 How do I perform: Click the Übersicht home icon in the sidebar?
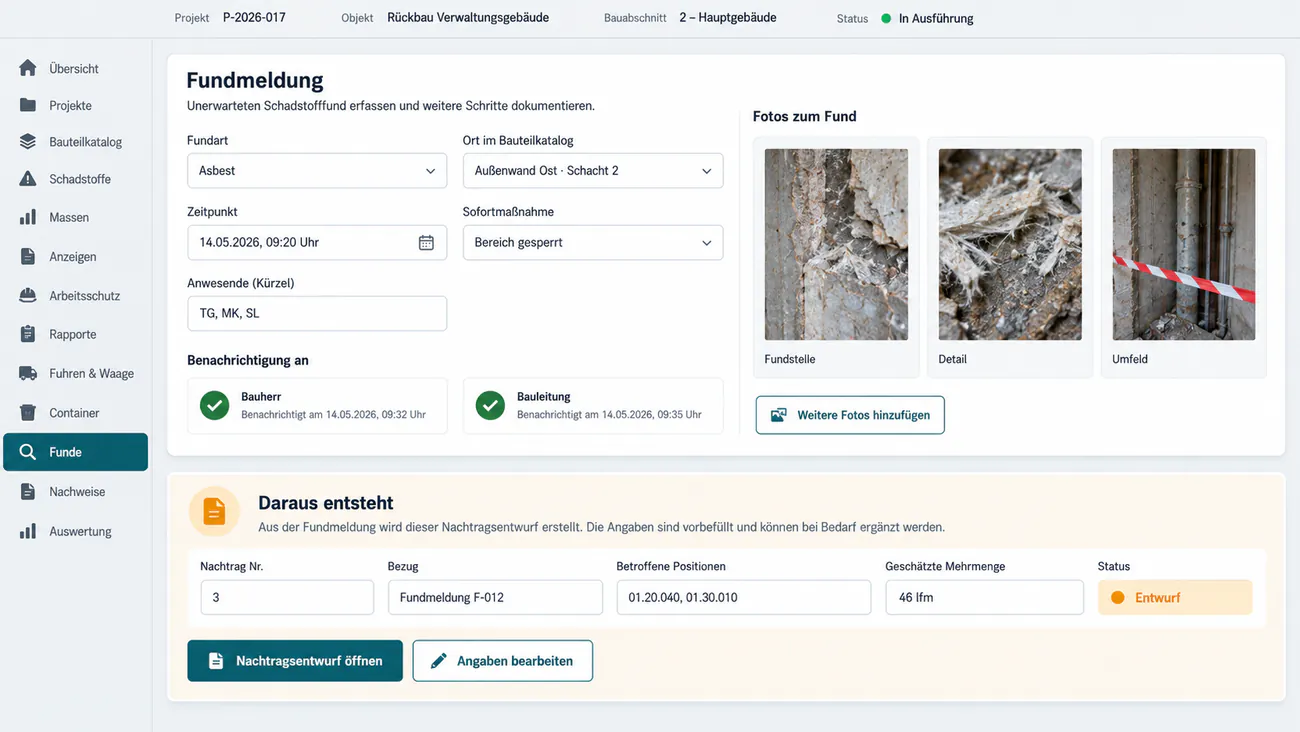coord(28,68)
